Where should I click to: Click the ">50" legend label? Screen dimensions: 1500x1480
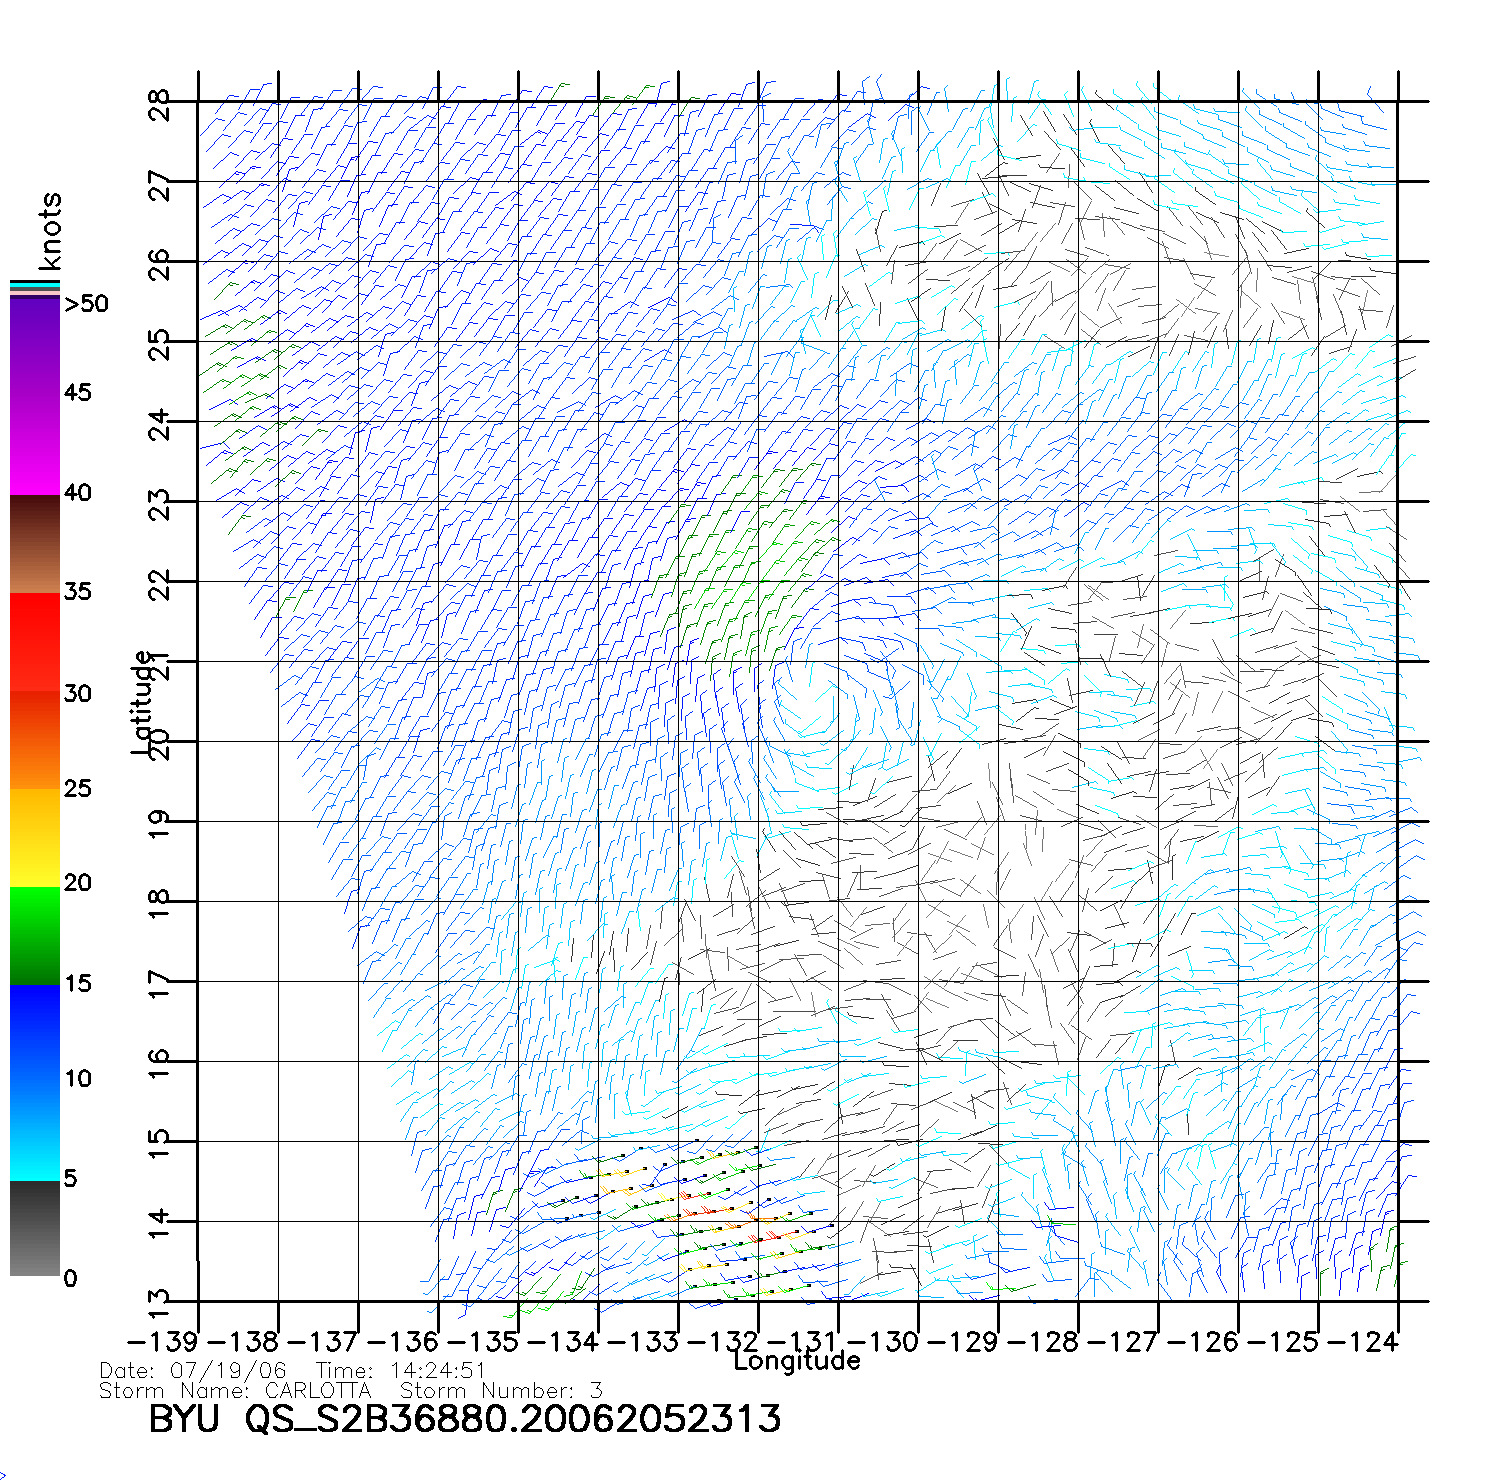point(86,304)
